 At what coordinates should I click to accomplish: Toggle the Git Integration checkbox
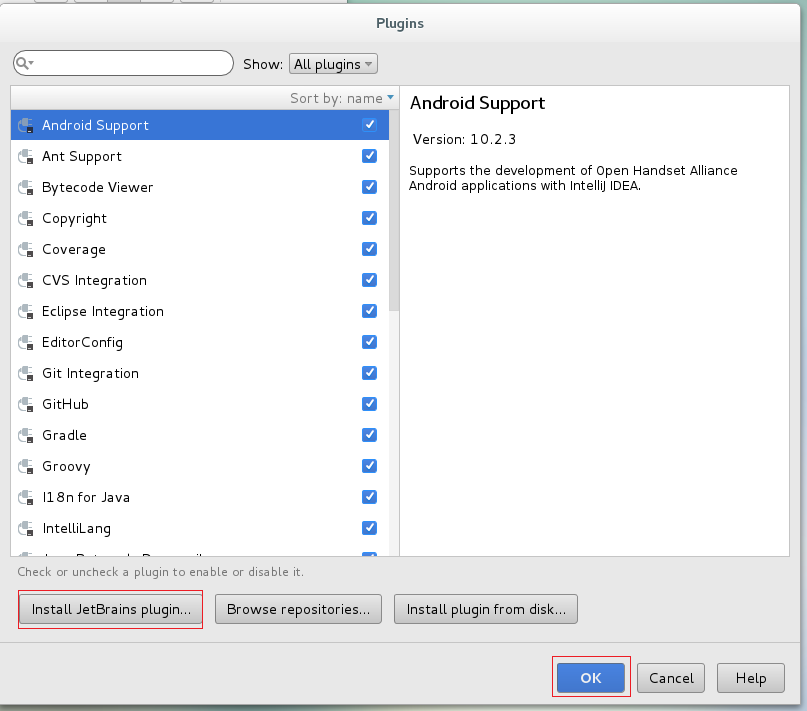point(369,373)
